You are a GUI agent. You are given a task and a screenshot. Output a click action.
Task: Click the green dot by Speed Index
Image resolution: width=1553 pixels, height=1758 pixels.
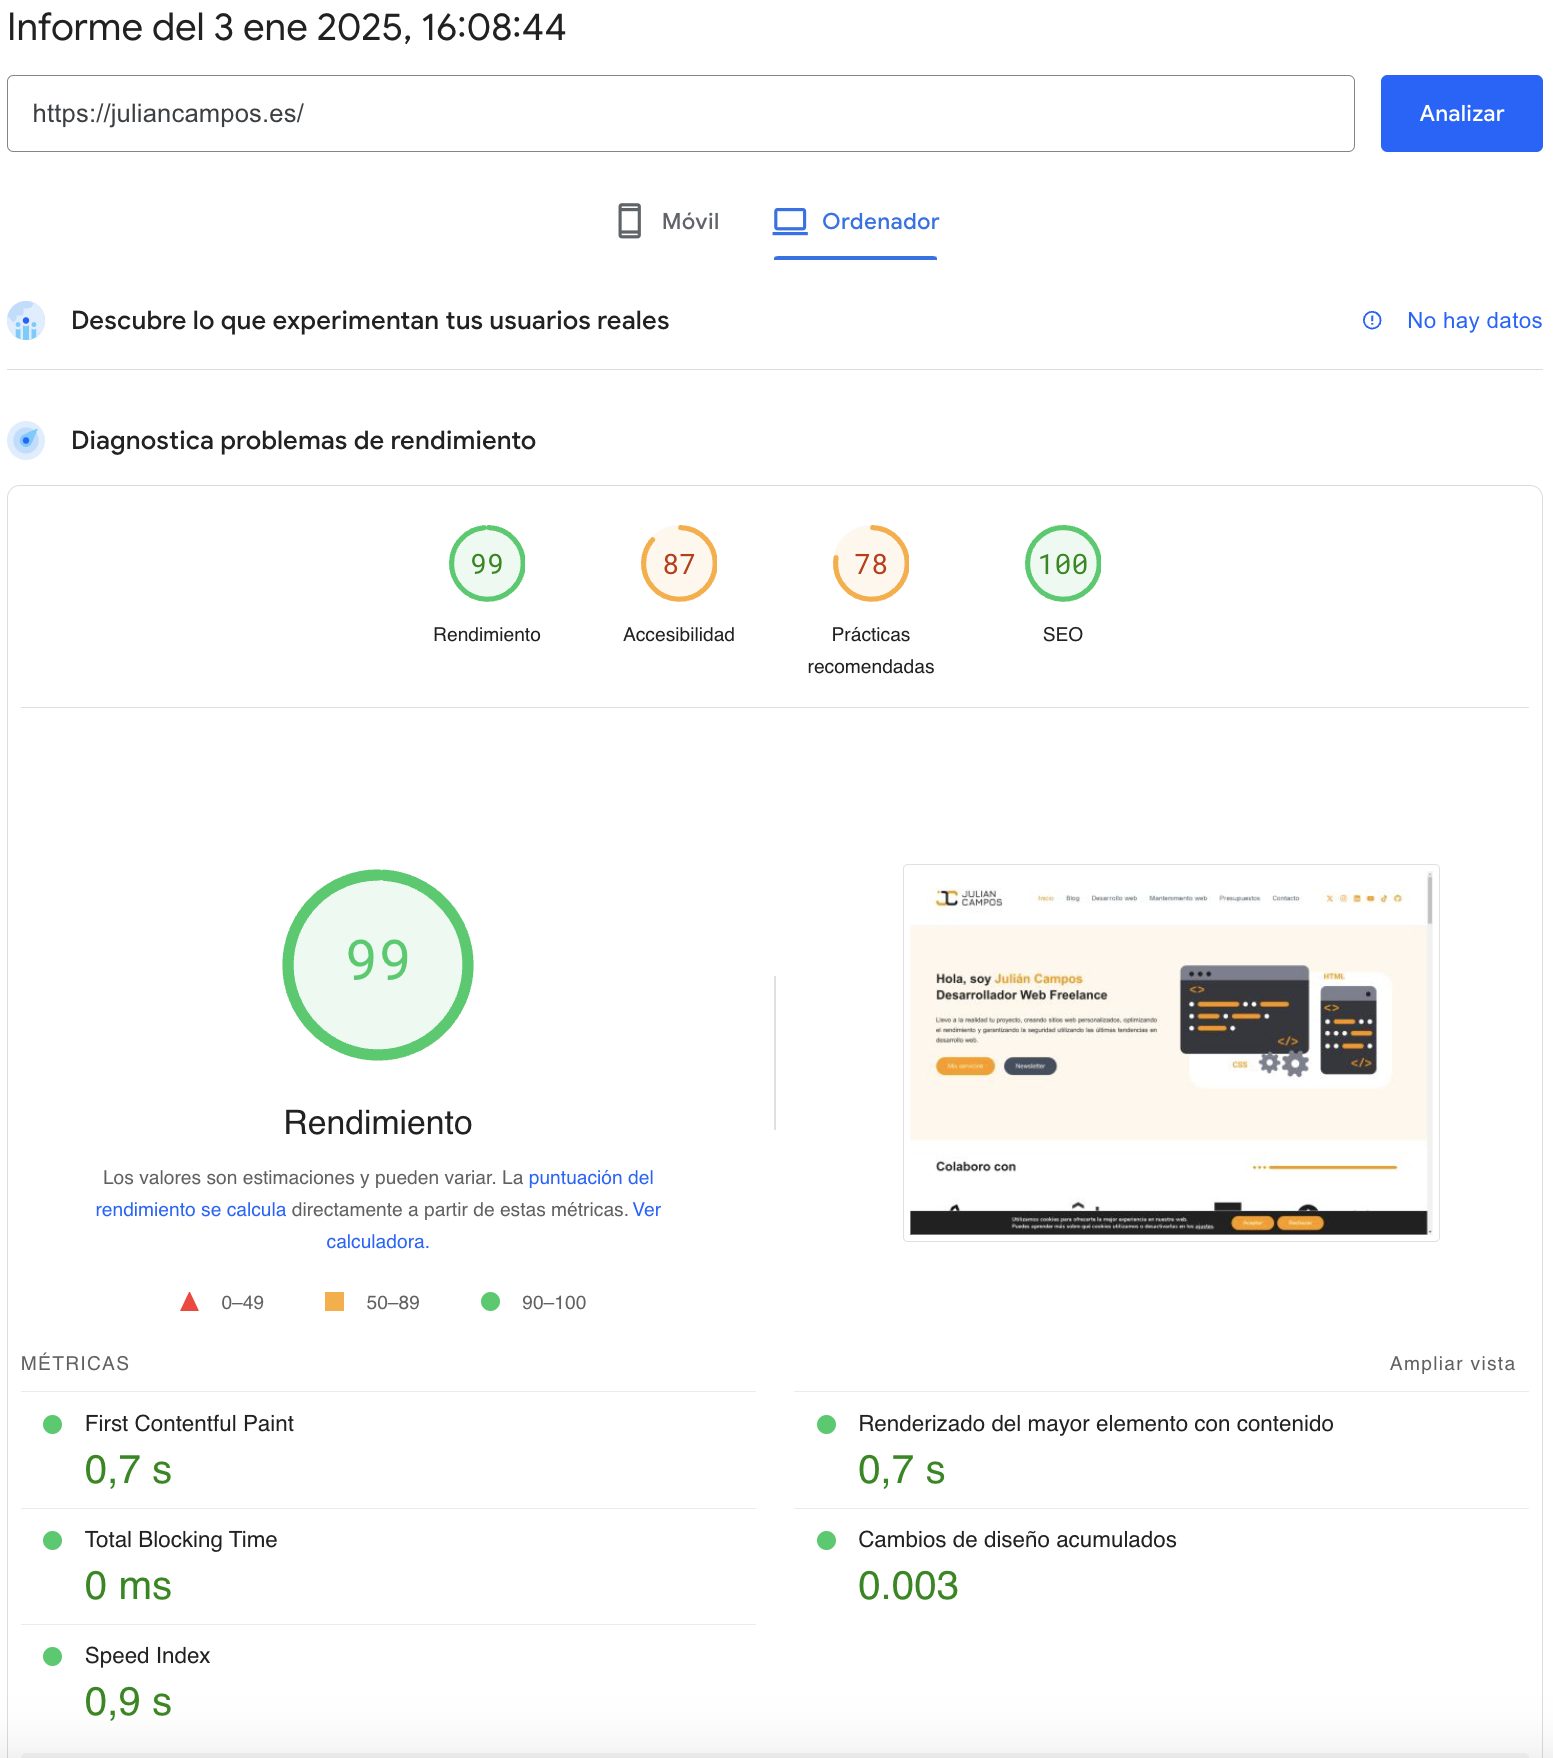(53, 1656)
